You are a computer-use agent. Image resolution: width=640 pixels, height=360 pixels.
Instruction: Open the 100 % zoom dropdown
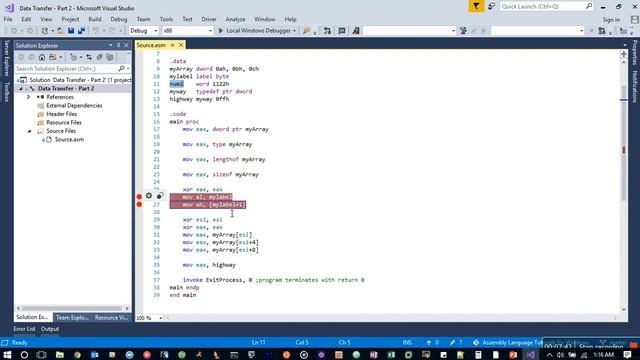pyautogui.click(x=160, y=318)
